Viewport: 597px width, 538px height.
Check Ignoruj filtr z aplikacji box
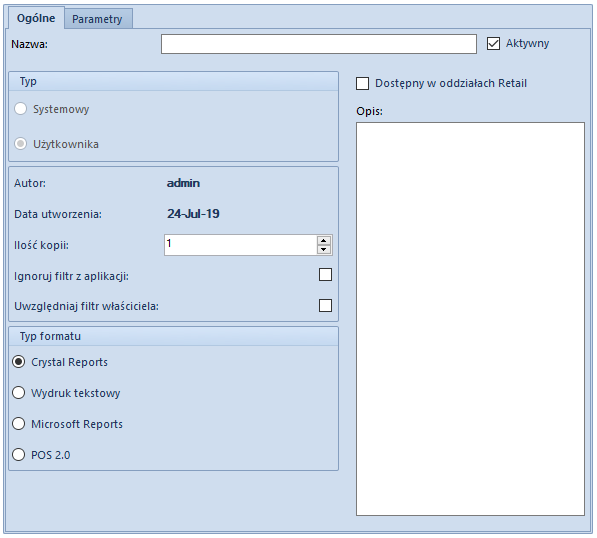coord(326,275)
